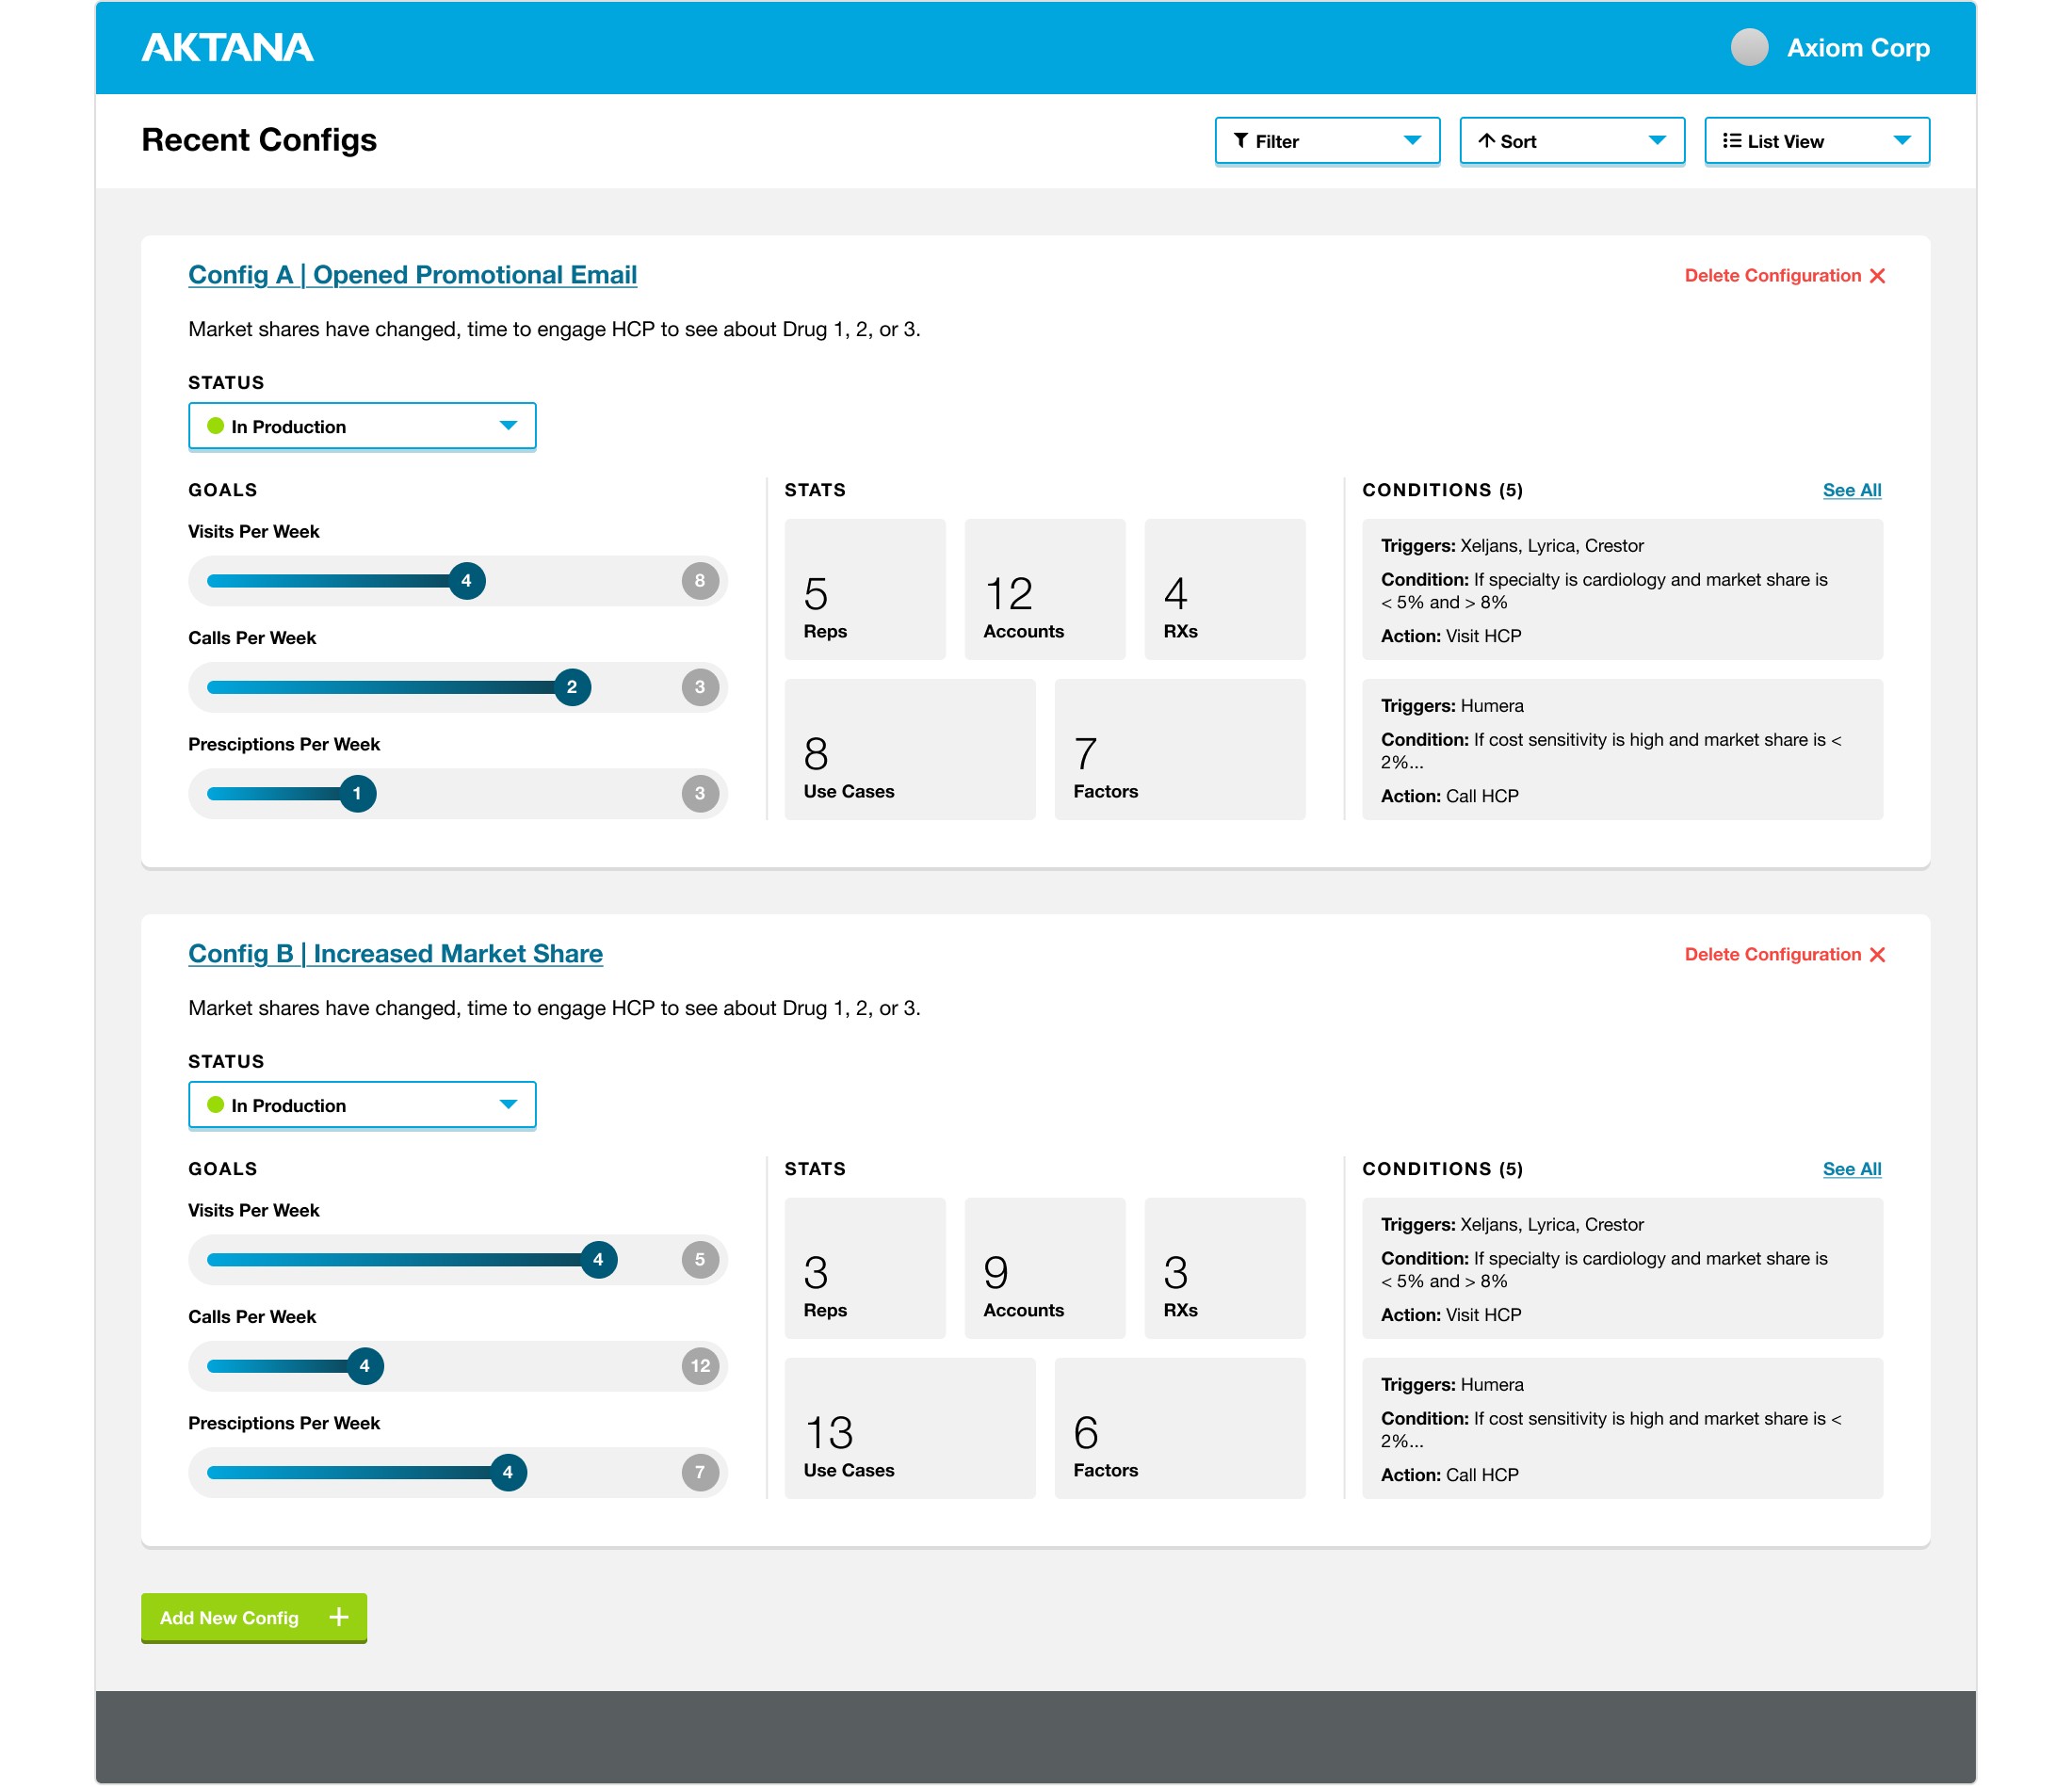Click the X icon for Config B delete

pos(1877,955)
